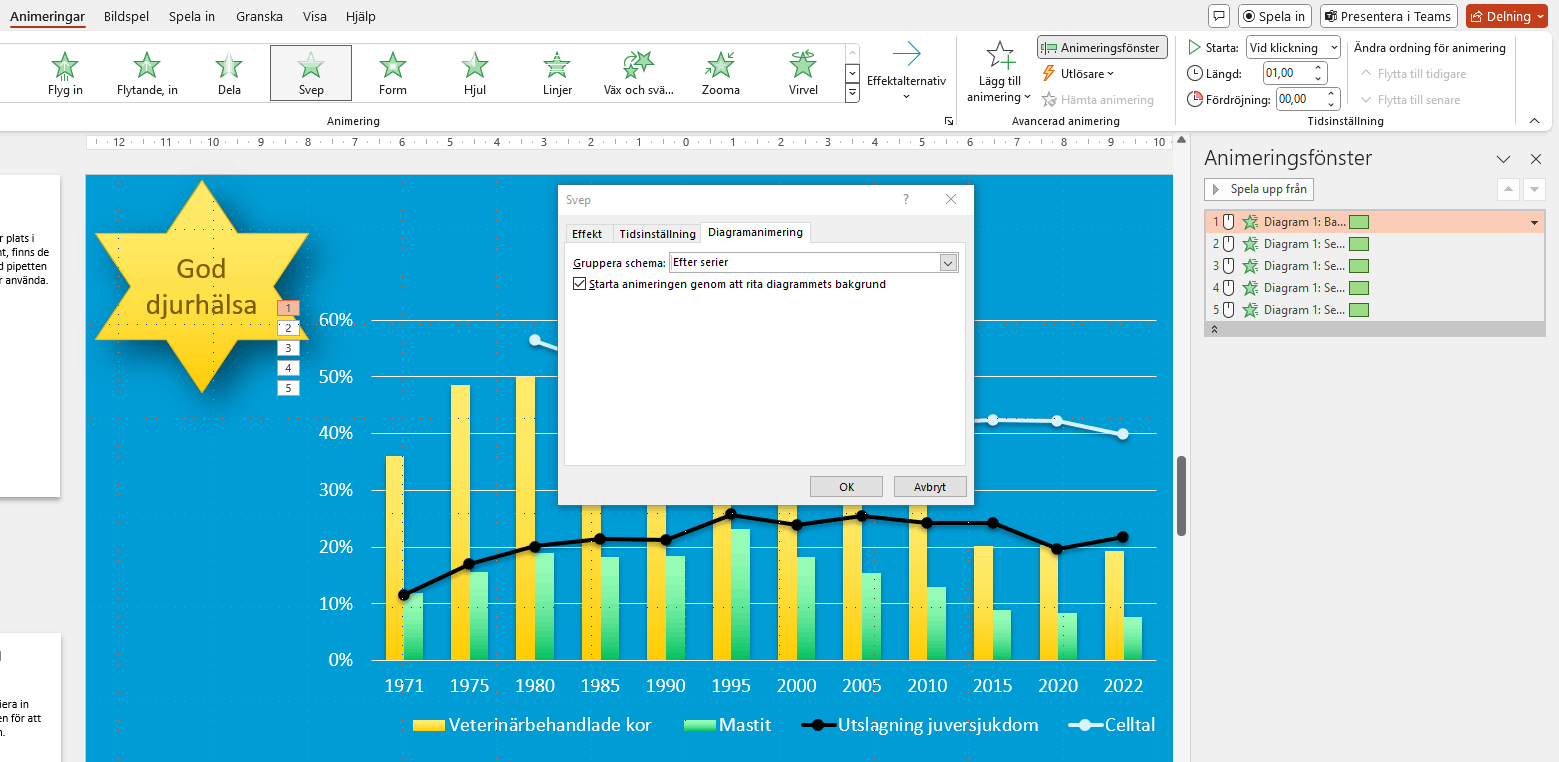Select the Virvel animation effect
The width and height of the screenshot is (1559, 762).
point(803,73)
